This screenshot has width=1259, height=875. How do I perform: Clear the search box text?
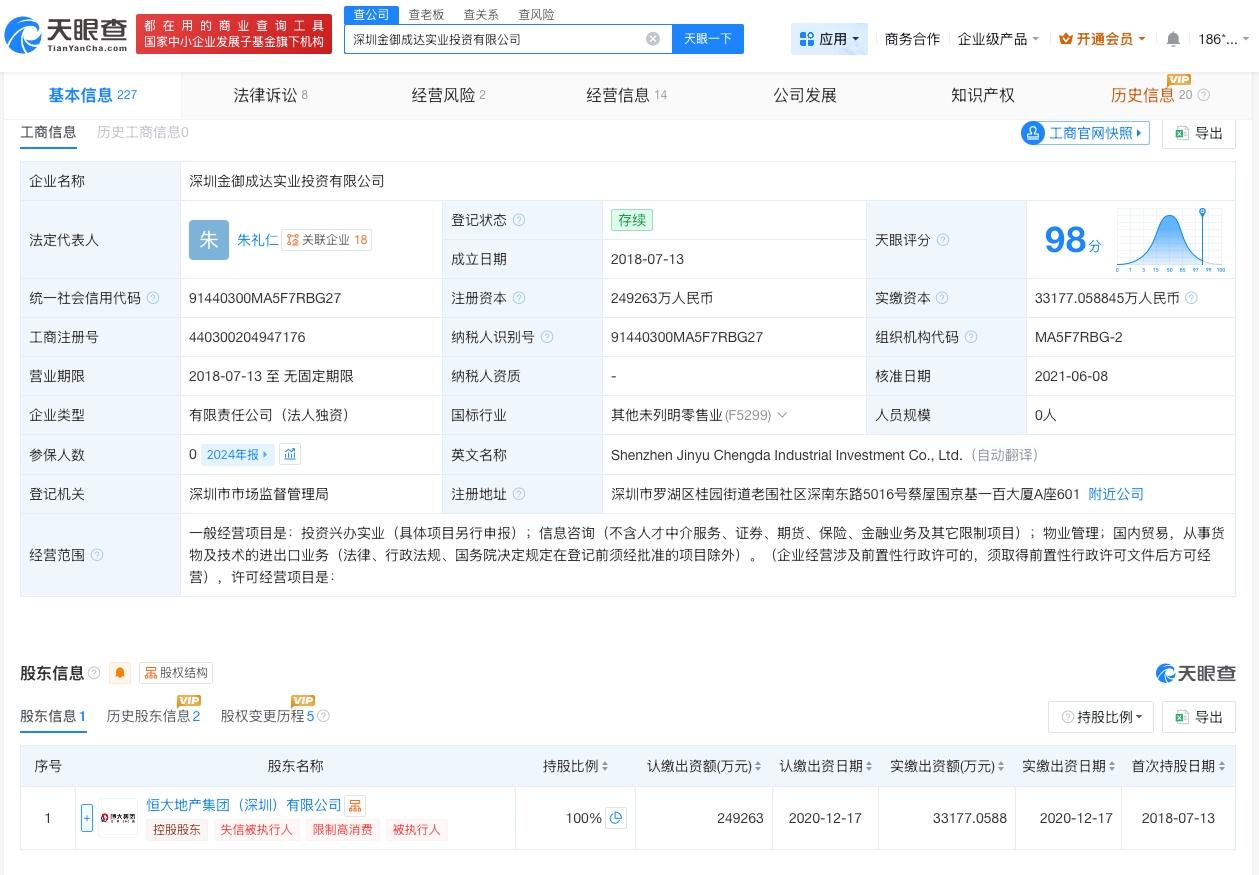point(653,39)
